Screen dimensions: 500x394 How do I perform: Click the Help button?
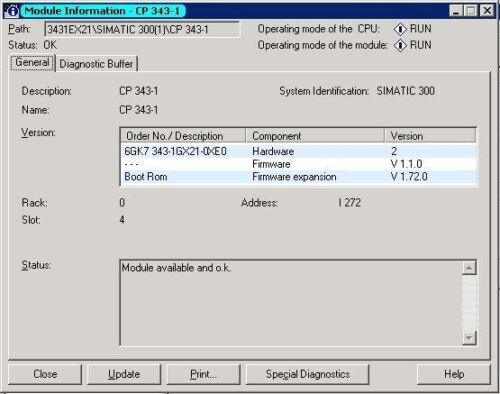[x=454, y=374]
